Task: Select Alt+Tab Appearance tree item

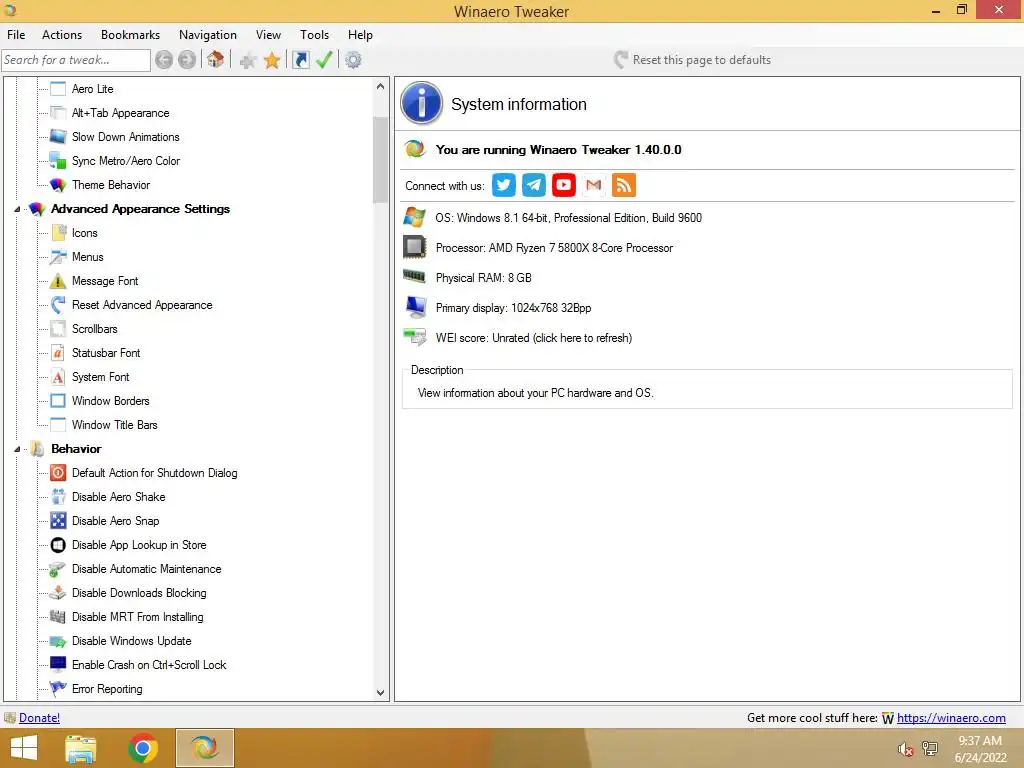Action: [120, 113]
